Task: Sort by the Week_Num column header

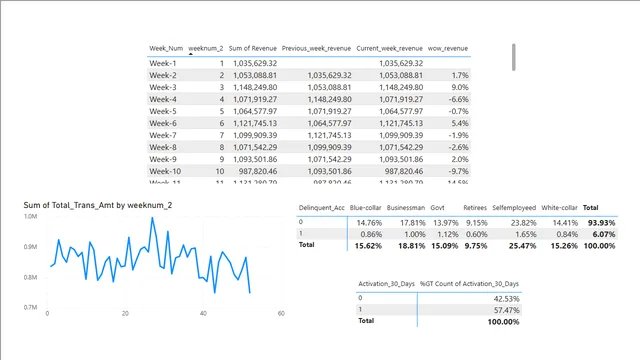Action: point(166,48)
